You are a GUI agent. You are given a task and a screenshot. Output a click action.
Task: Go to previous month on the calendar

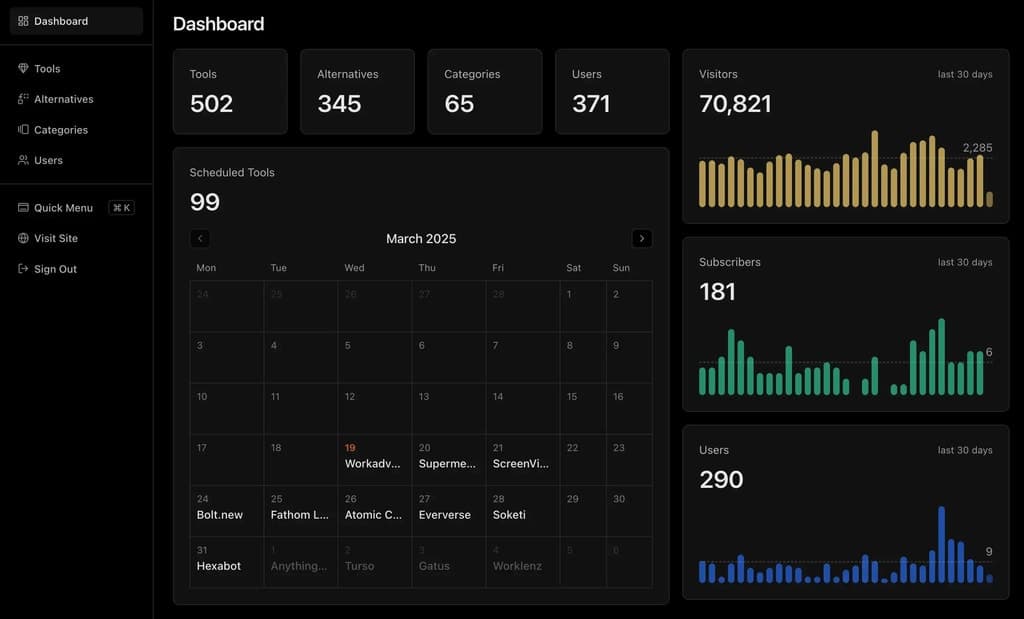(200, 238)
